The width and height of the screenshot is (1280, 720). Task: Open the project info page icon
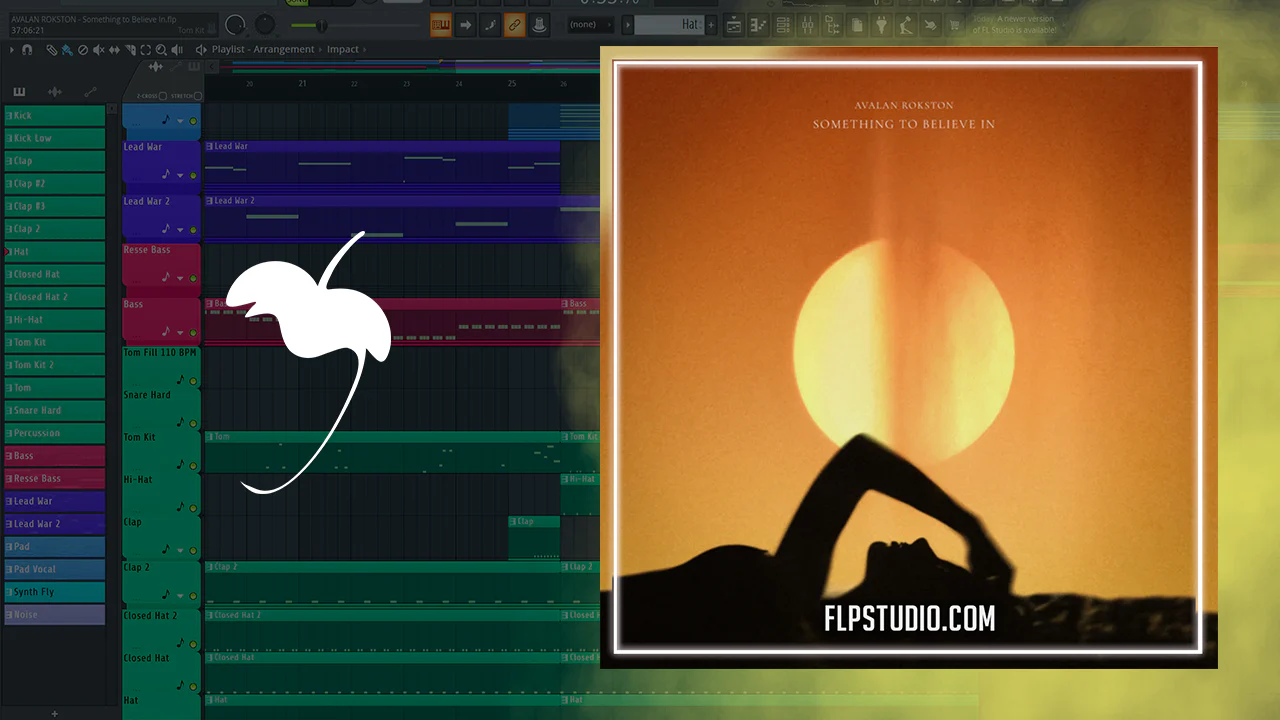pos(857,24)
